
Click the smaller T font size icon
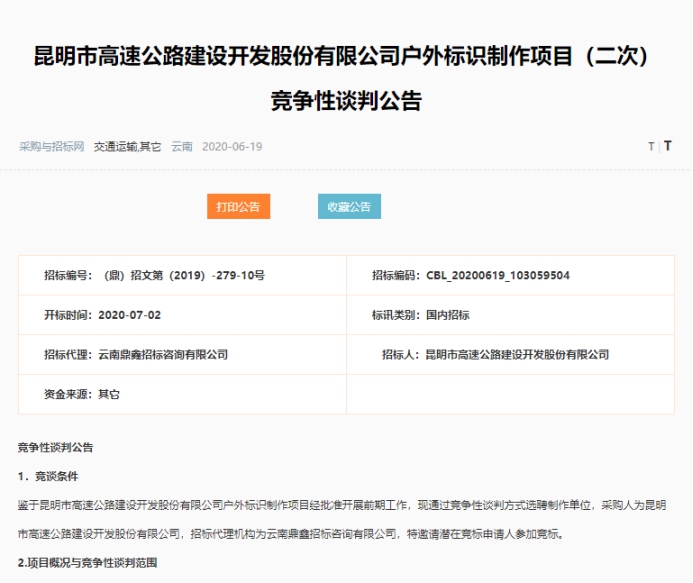pyautogui.click(x=651, y=146)
